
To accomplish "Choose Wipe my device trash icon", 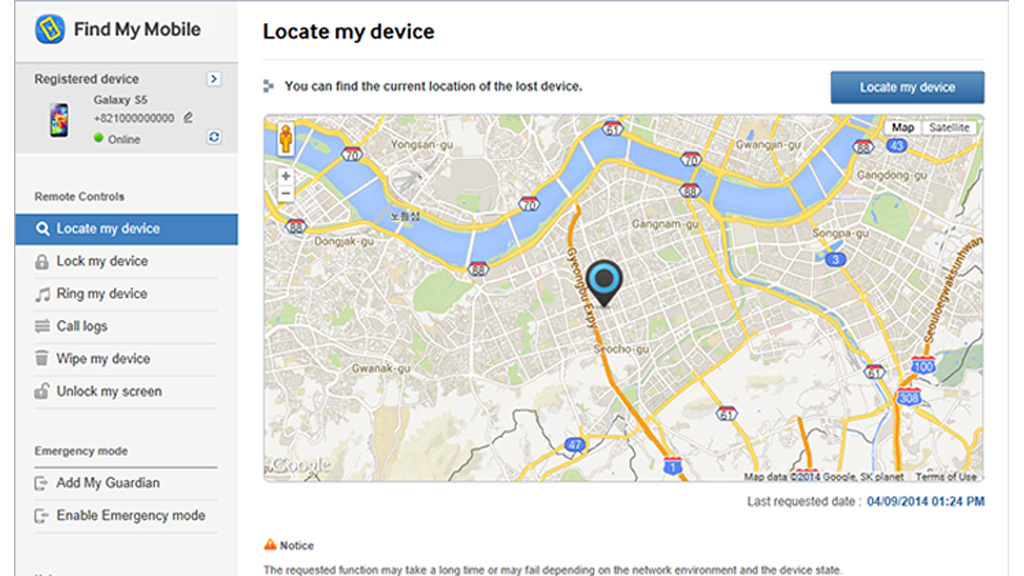I will pyautogui.click(x=42, y=359).
